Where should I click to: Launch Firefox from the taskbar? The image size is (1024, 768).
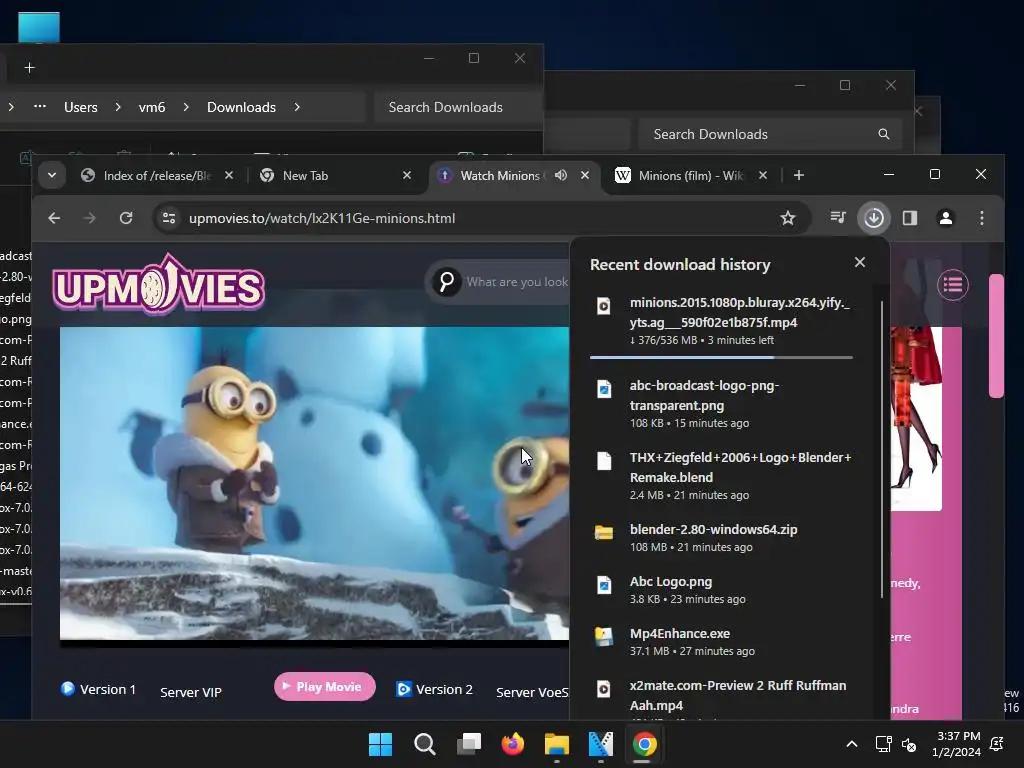pyautogui.click(x=513, y=744)
